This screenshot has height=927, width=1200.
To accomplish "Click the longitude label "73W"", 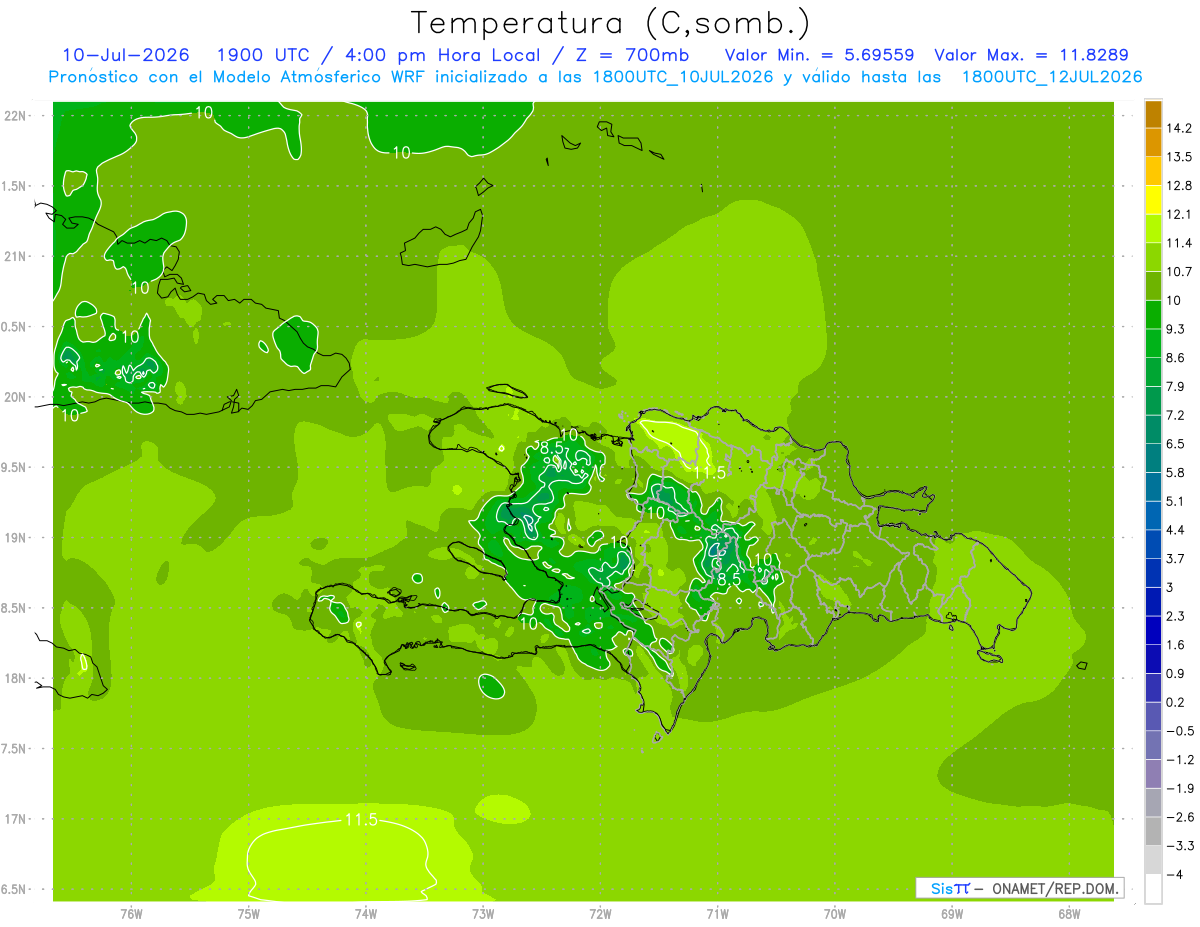I will 483,913.
